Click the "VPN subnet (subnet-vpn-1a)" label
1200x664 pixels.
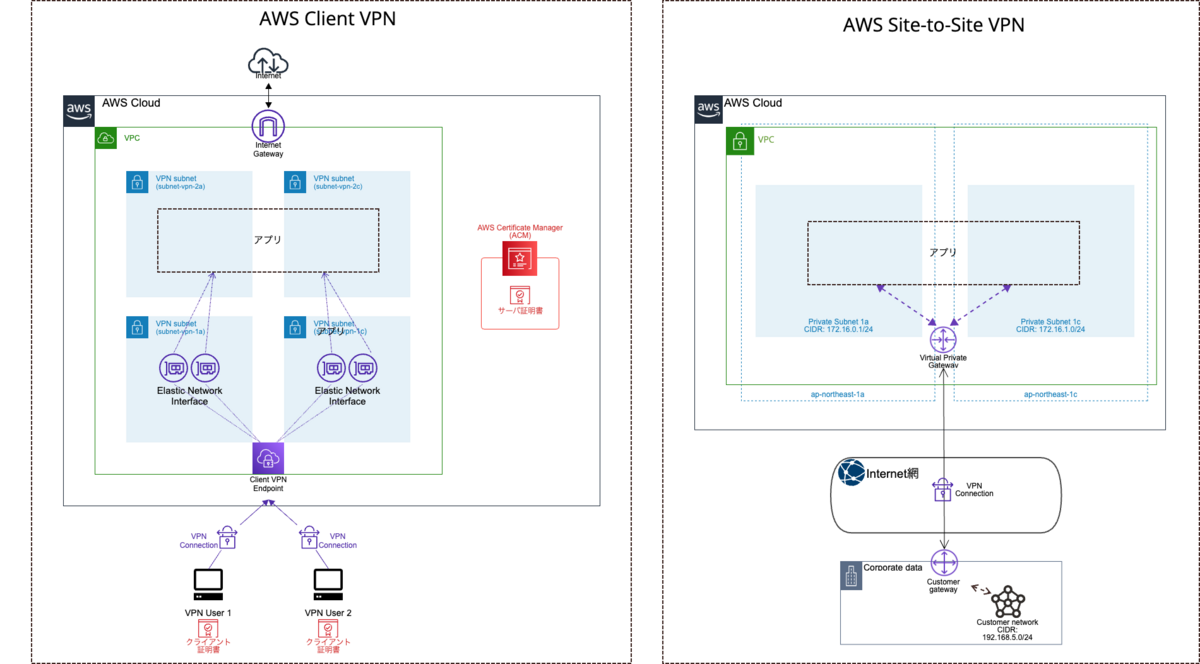181,328
